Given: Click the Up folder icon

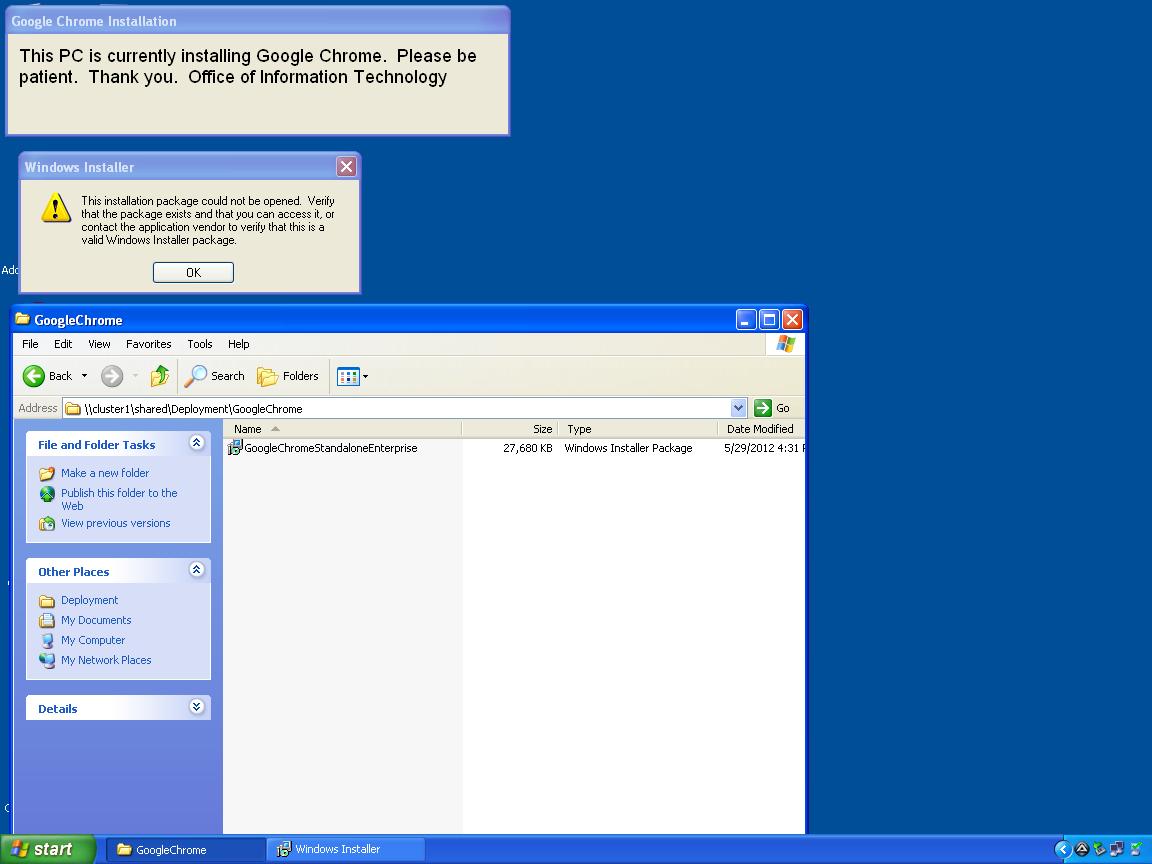Looking at the screenshot, I should tap(160, 376).
